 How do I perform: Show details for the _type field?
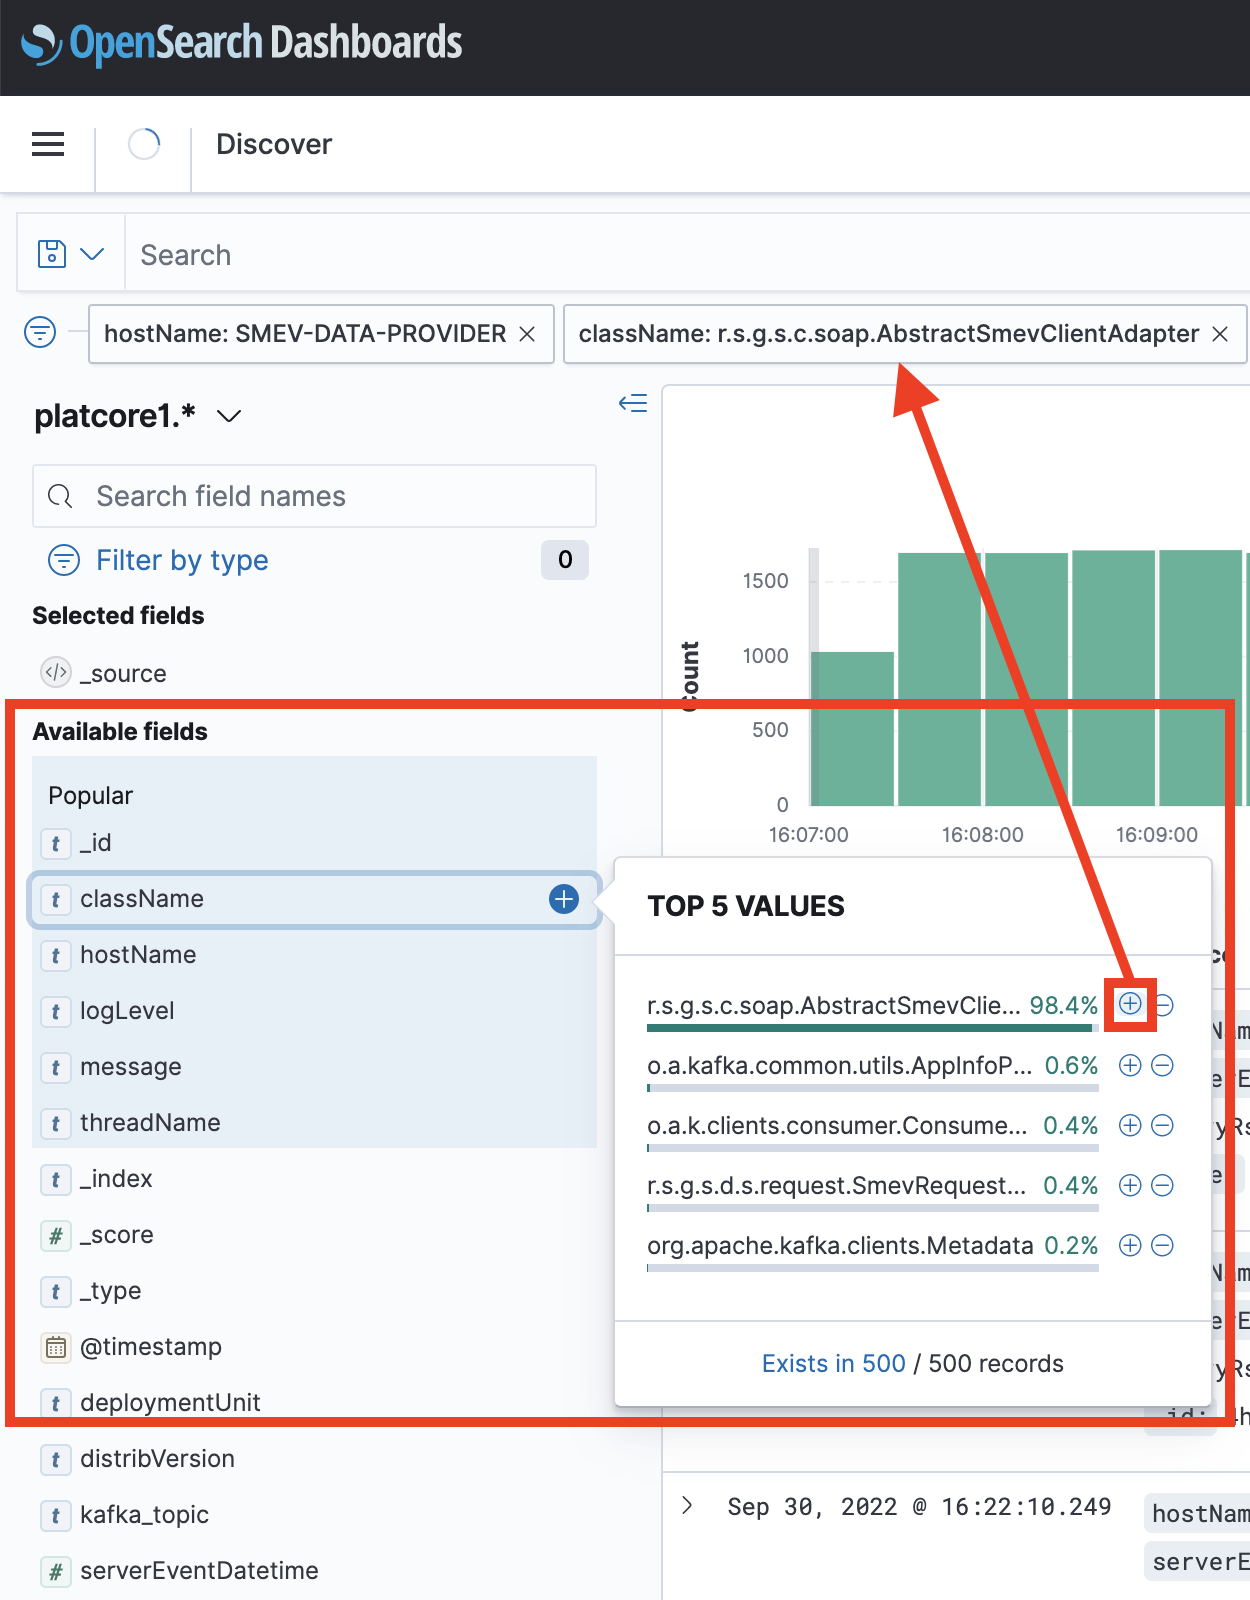(110, 1291)
